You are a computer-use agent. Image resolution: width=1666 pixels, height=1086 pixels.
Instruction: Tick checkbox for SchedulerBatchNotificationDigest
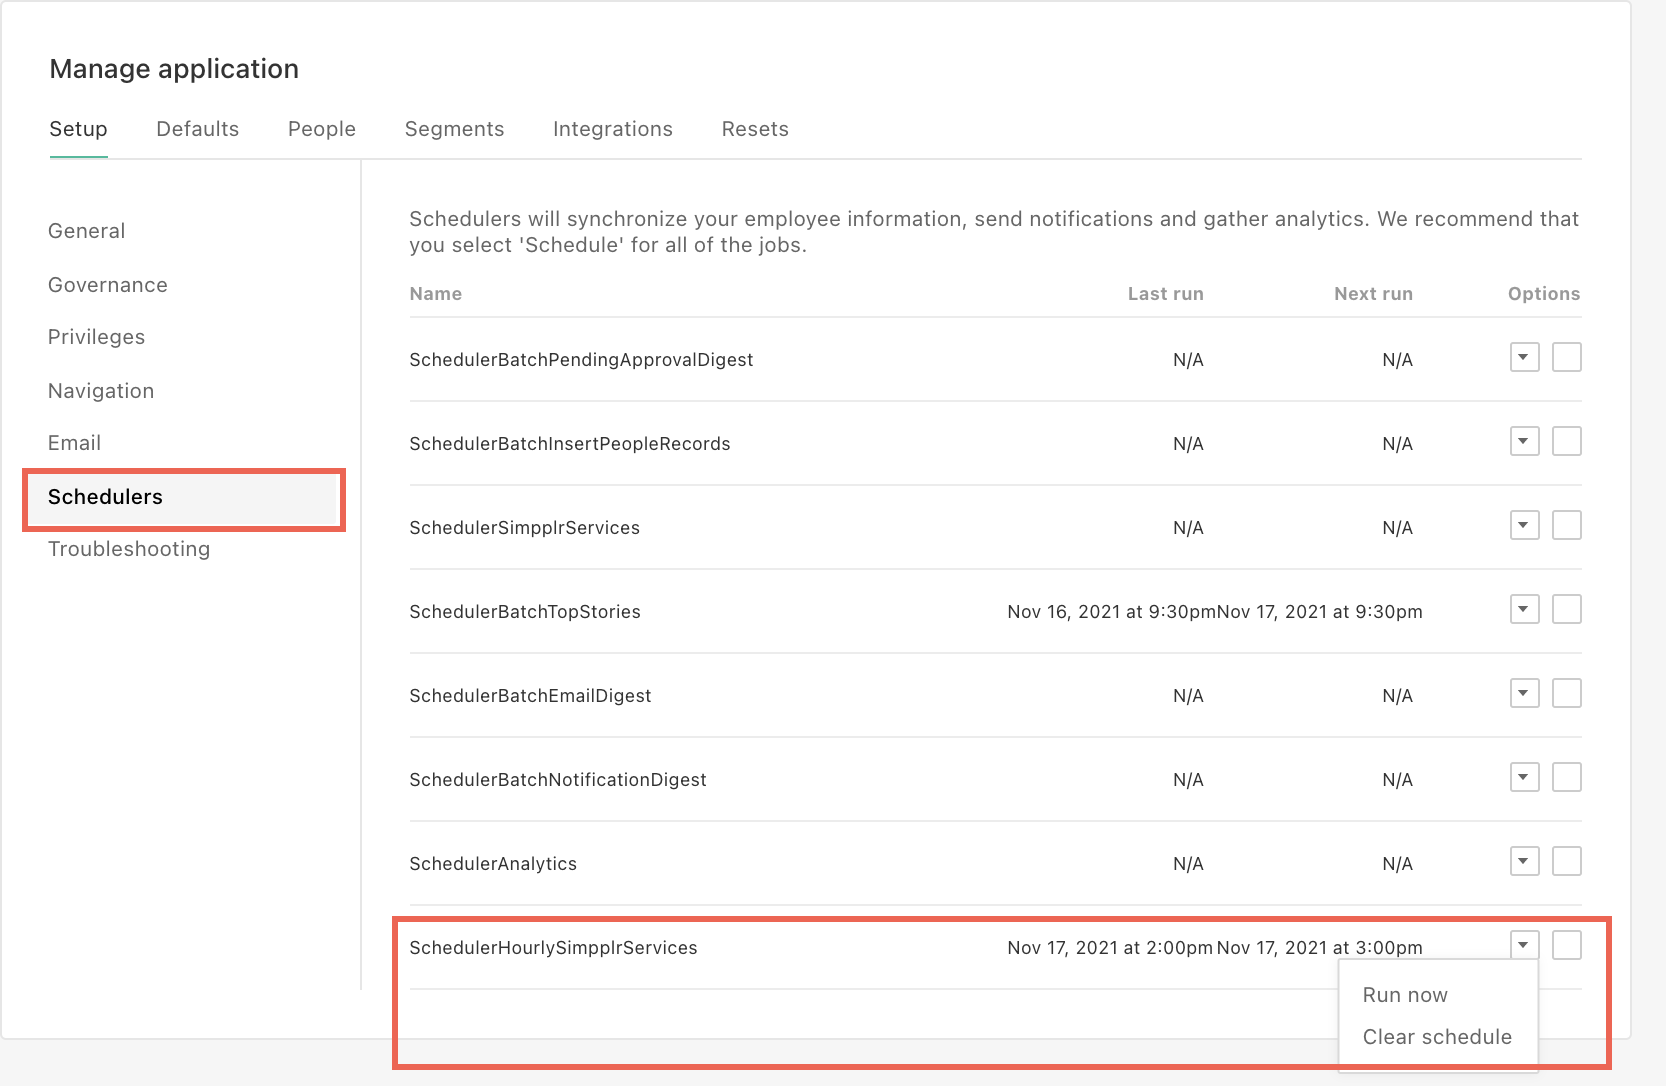click(x=1567, y=777)
